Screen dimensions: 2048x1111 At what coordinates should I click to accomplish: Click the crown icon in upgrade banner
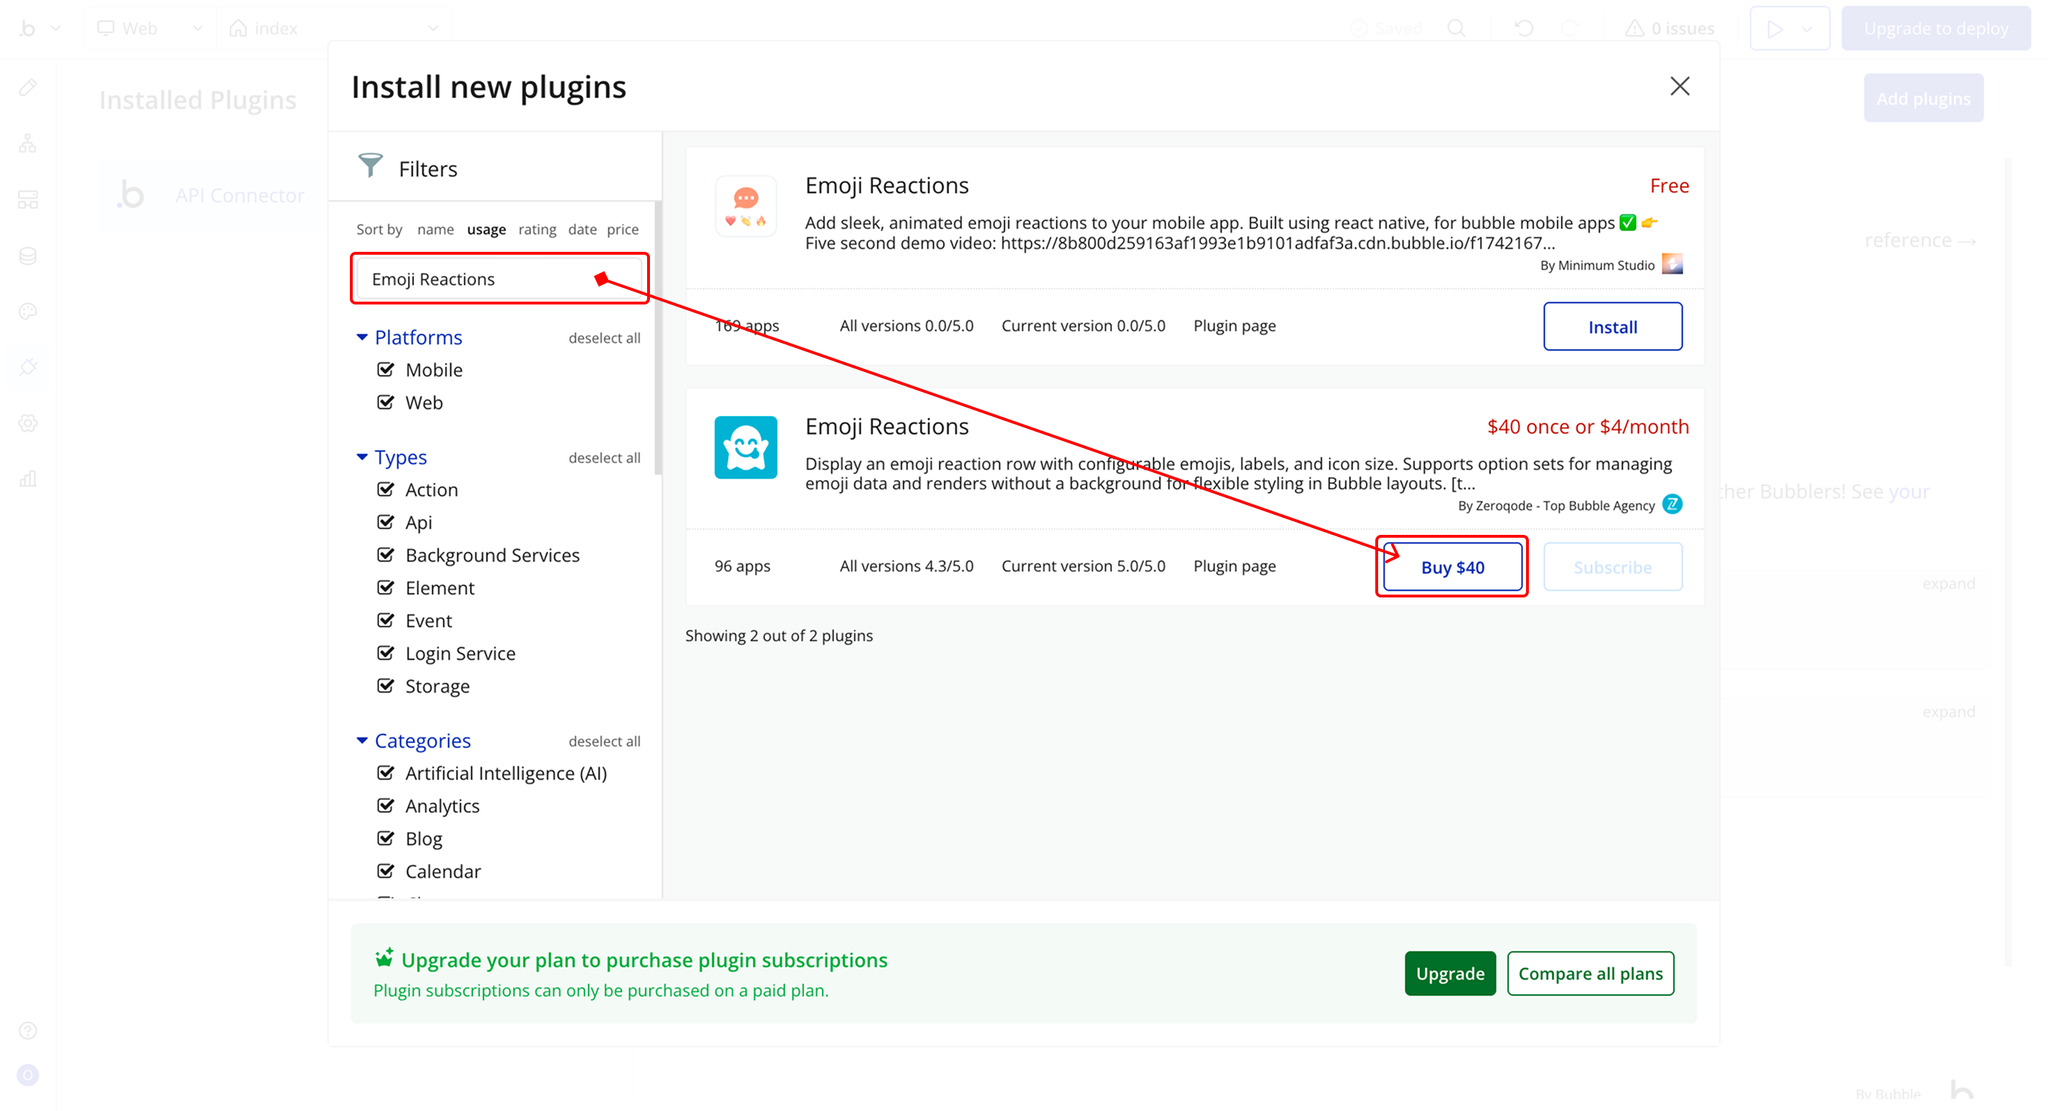click(x=384, y=958)
